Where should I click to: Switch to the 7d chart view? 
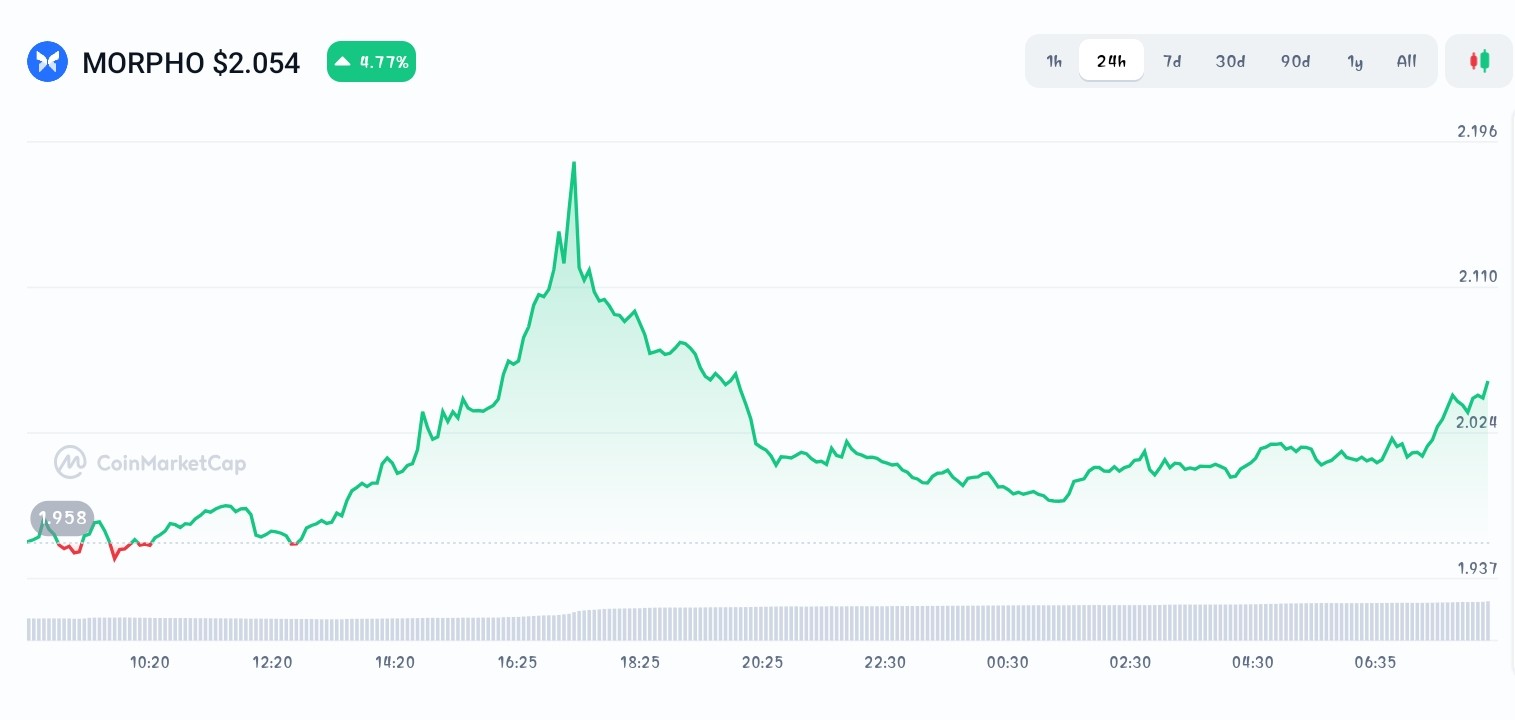coord(1172,61)
